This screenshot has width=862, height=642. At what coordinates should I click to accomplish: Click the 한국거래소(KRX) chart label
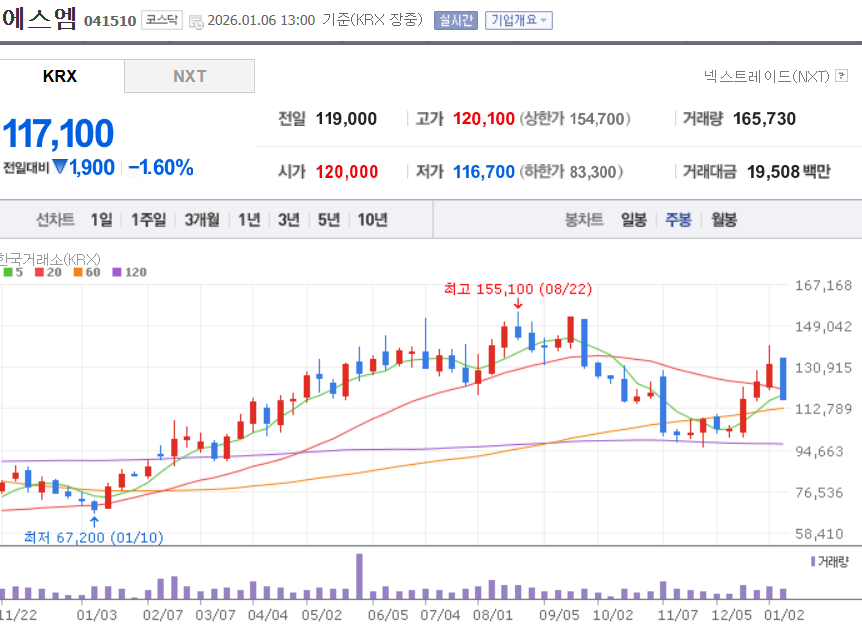pos(50,259)
